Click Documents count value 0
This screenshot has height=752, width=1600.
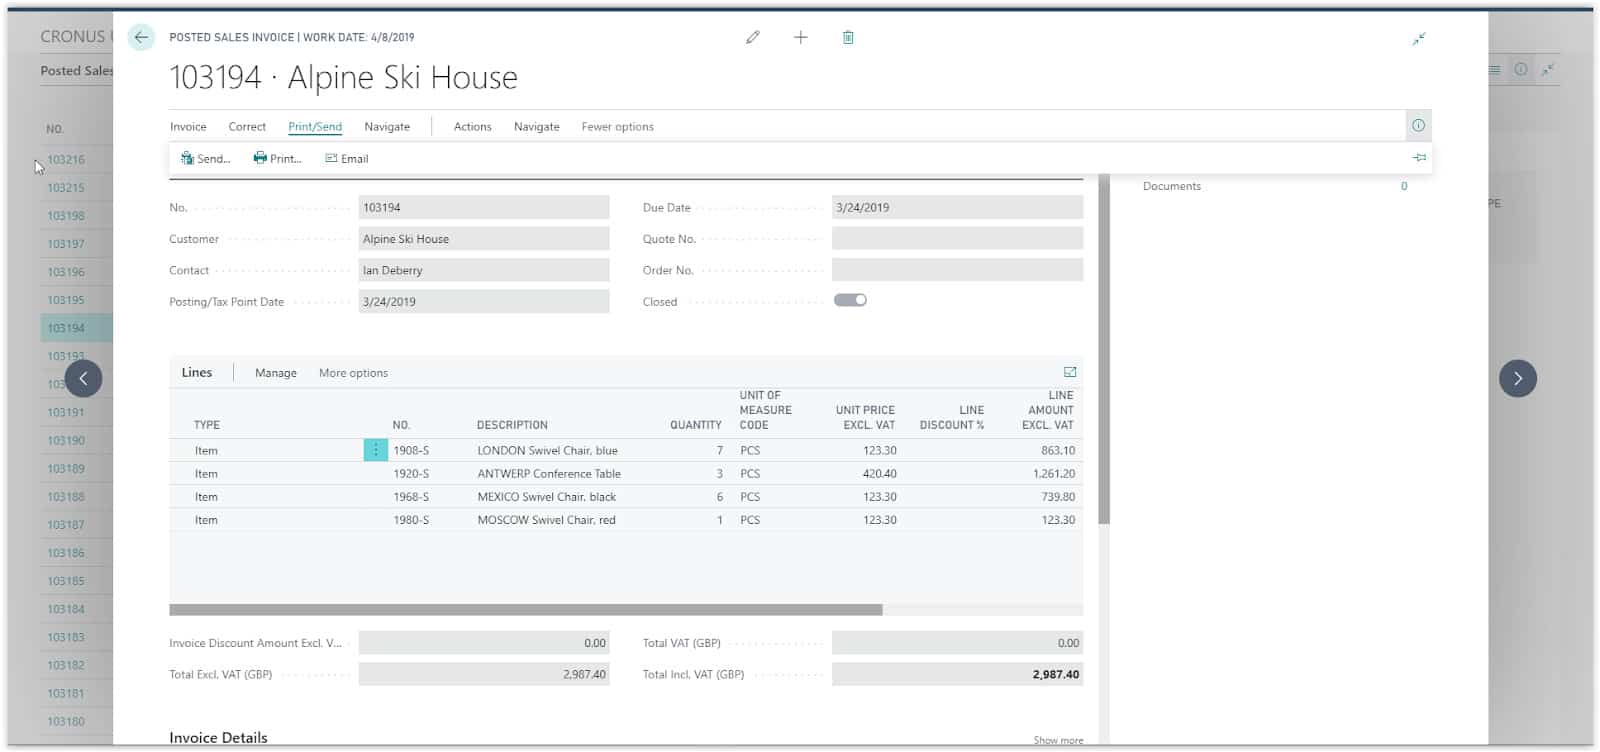tap(1404, 186)
